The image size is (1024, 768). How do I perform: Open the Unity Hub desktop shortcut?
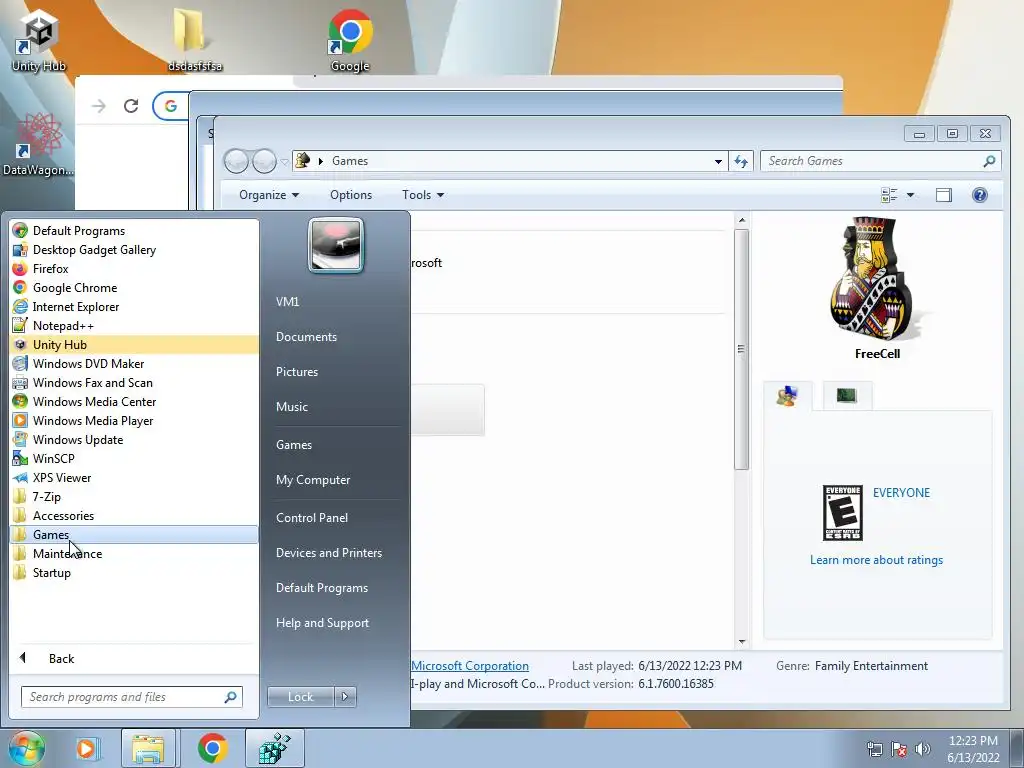(39, 40)
